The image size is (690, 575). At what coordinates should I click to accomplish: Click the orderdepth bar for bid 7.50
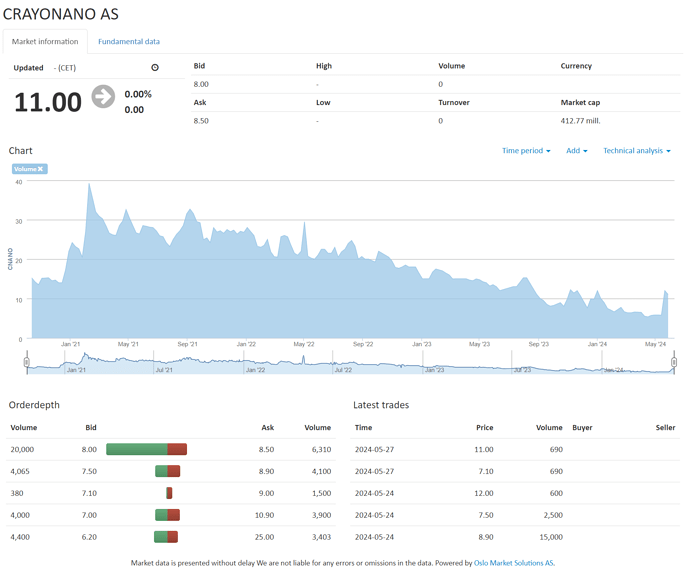coord(167,471)
